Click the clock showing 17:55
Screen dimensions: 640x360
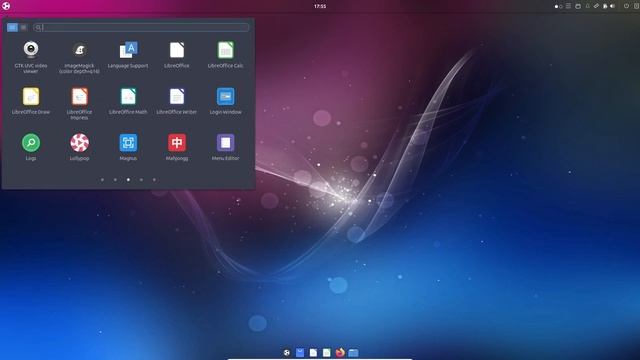pyautogui.click(x=320, y=6)
